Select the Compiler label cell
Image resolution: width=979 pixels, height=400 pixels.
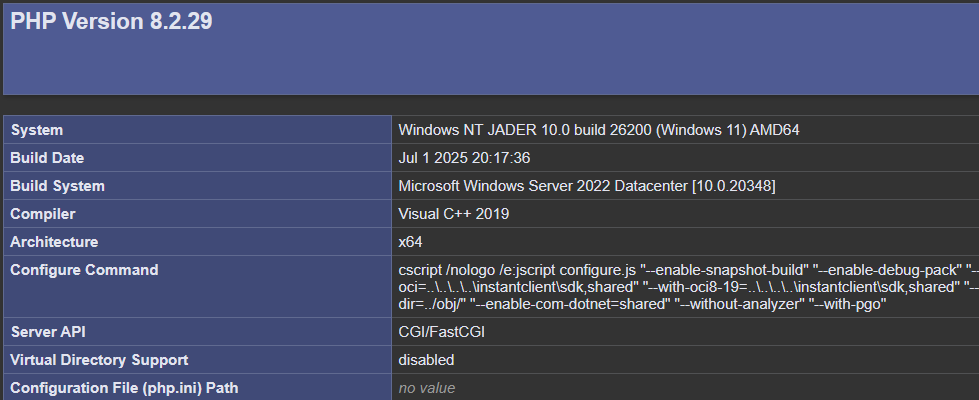click(x=43, y=214)
